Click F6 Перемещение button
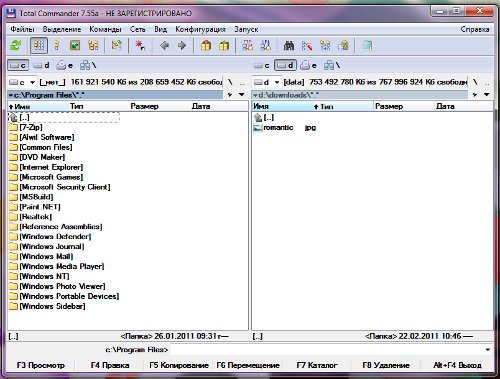 [x=248, y=365]
